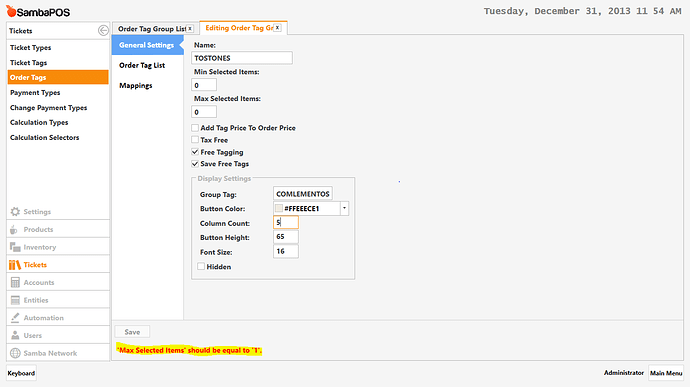This screenshot has width=690, height=387.
Task: Select Order Tags in sidebar
Action: (x=58, y=77)
